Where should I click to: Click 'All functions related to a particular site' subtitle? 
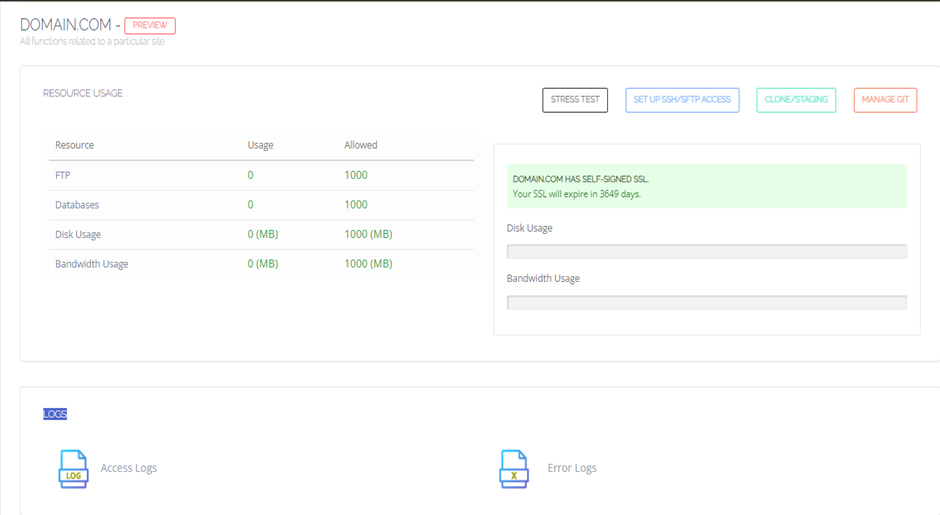pyautogui.click(x=93, y=41)
